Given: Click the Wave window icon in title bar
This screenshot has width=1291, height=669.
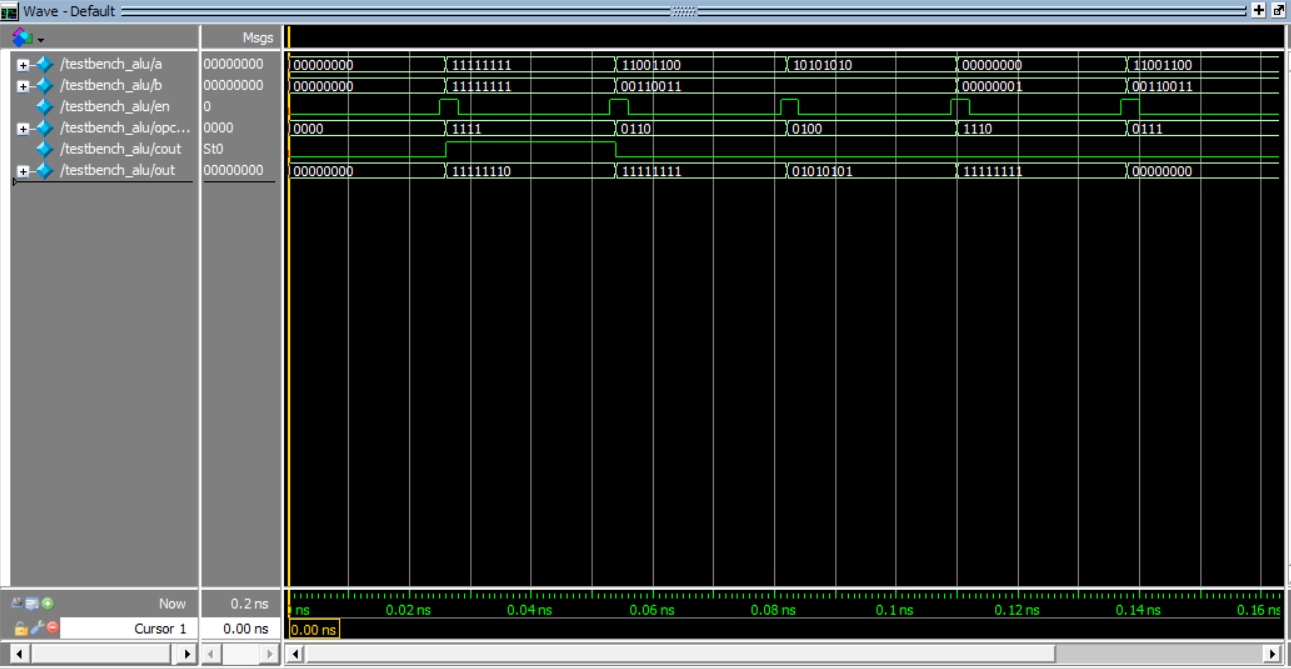Looking at the screenshot, I should point(10,11).
